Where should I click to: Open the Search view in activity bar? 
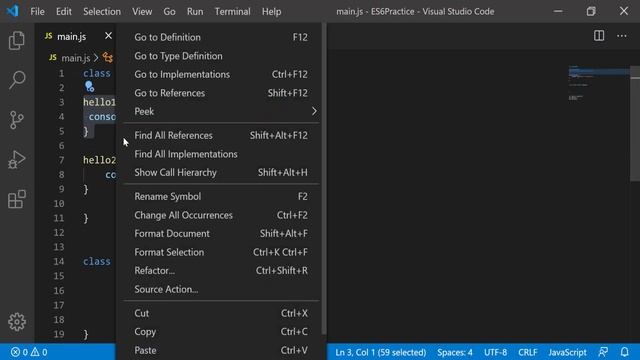coord(17,80)
